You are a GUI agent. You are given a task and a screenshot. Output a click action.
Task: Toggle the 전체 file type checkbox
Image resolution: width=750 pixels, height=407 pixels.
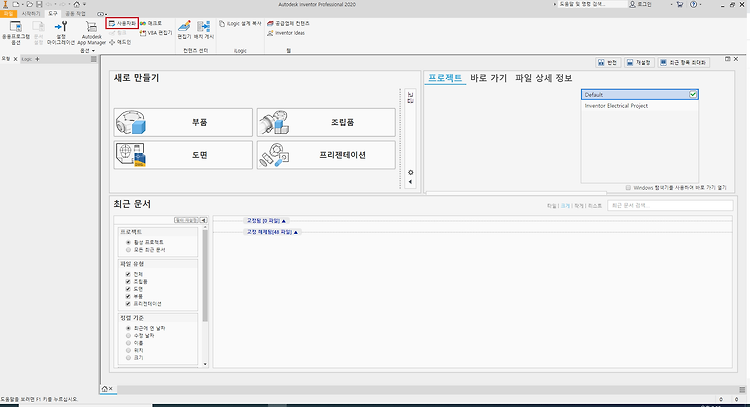click(x=128, y=274)
